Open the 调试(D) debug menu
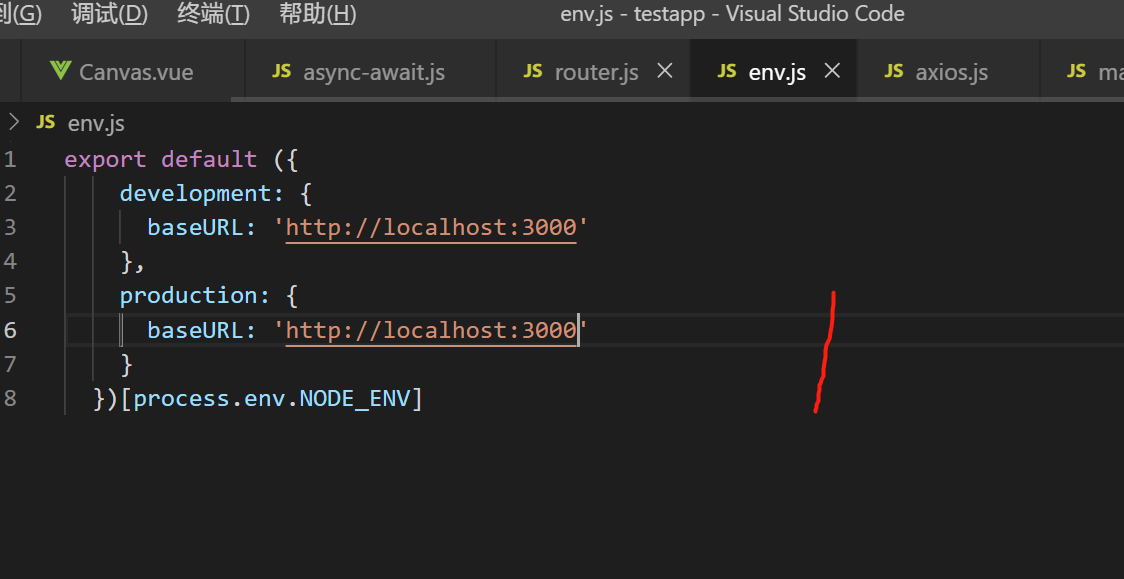 (110, 14)
